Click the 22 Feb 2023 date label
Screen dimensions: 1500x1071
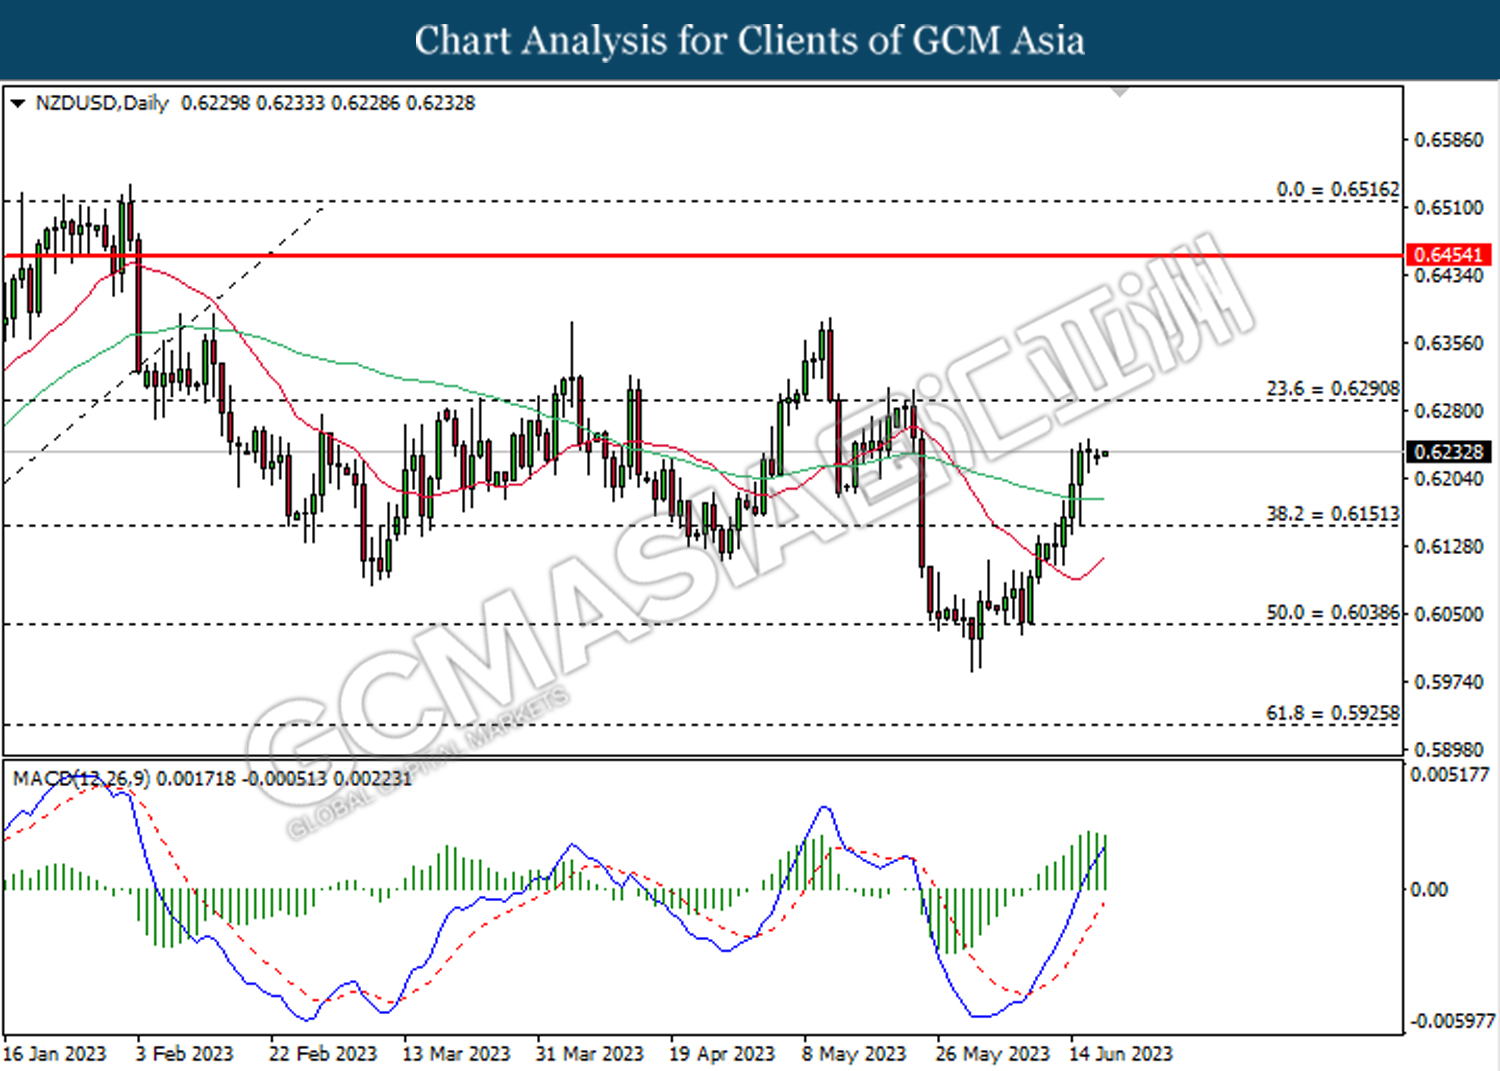pyautogui.click(x=323, y=1054)
